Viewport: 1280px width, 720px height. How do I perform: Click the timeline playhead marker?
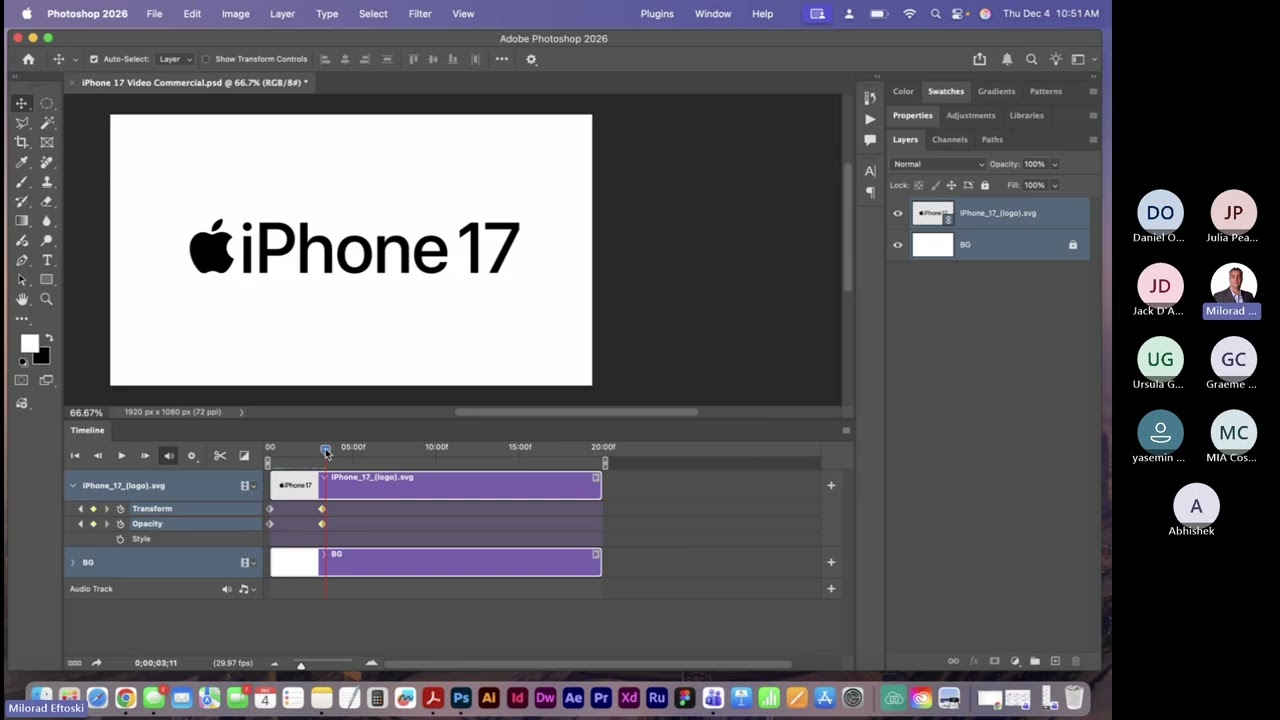tap(326, 450)
